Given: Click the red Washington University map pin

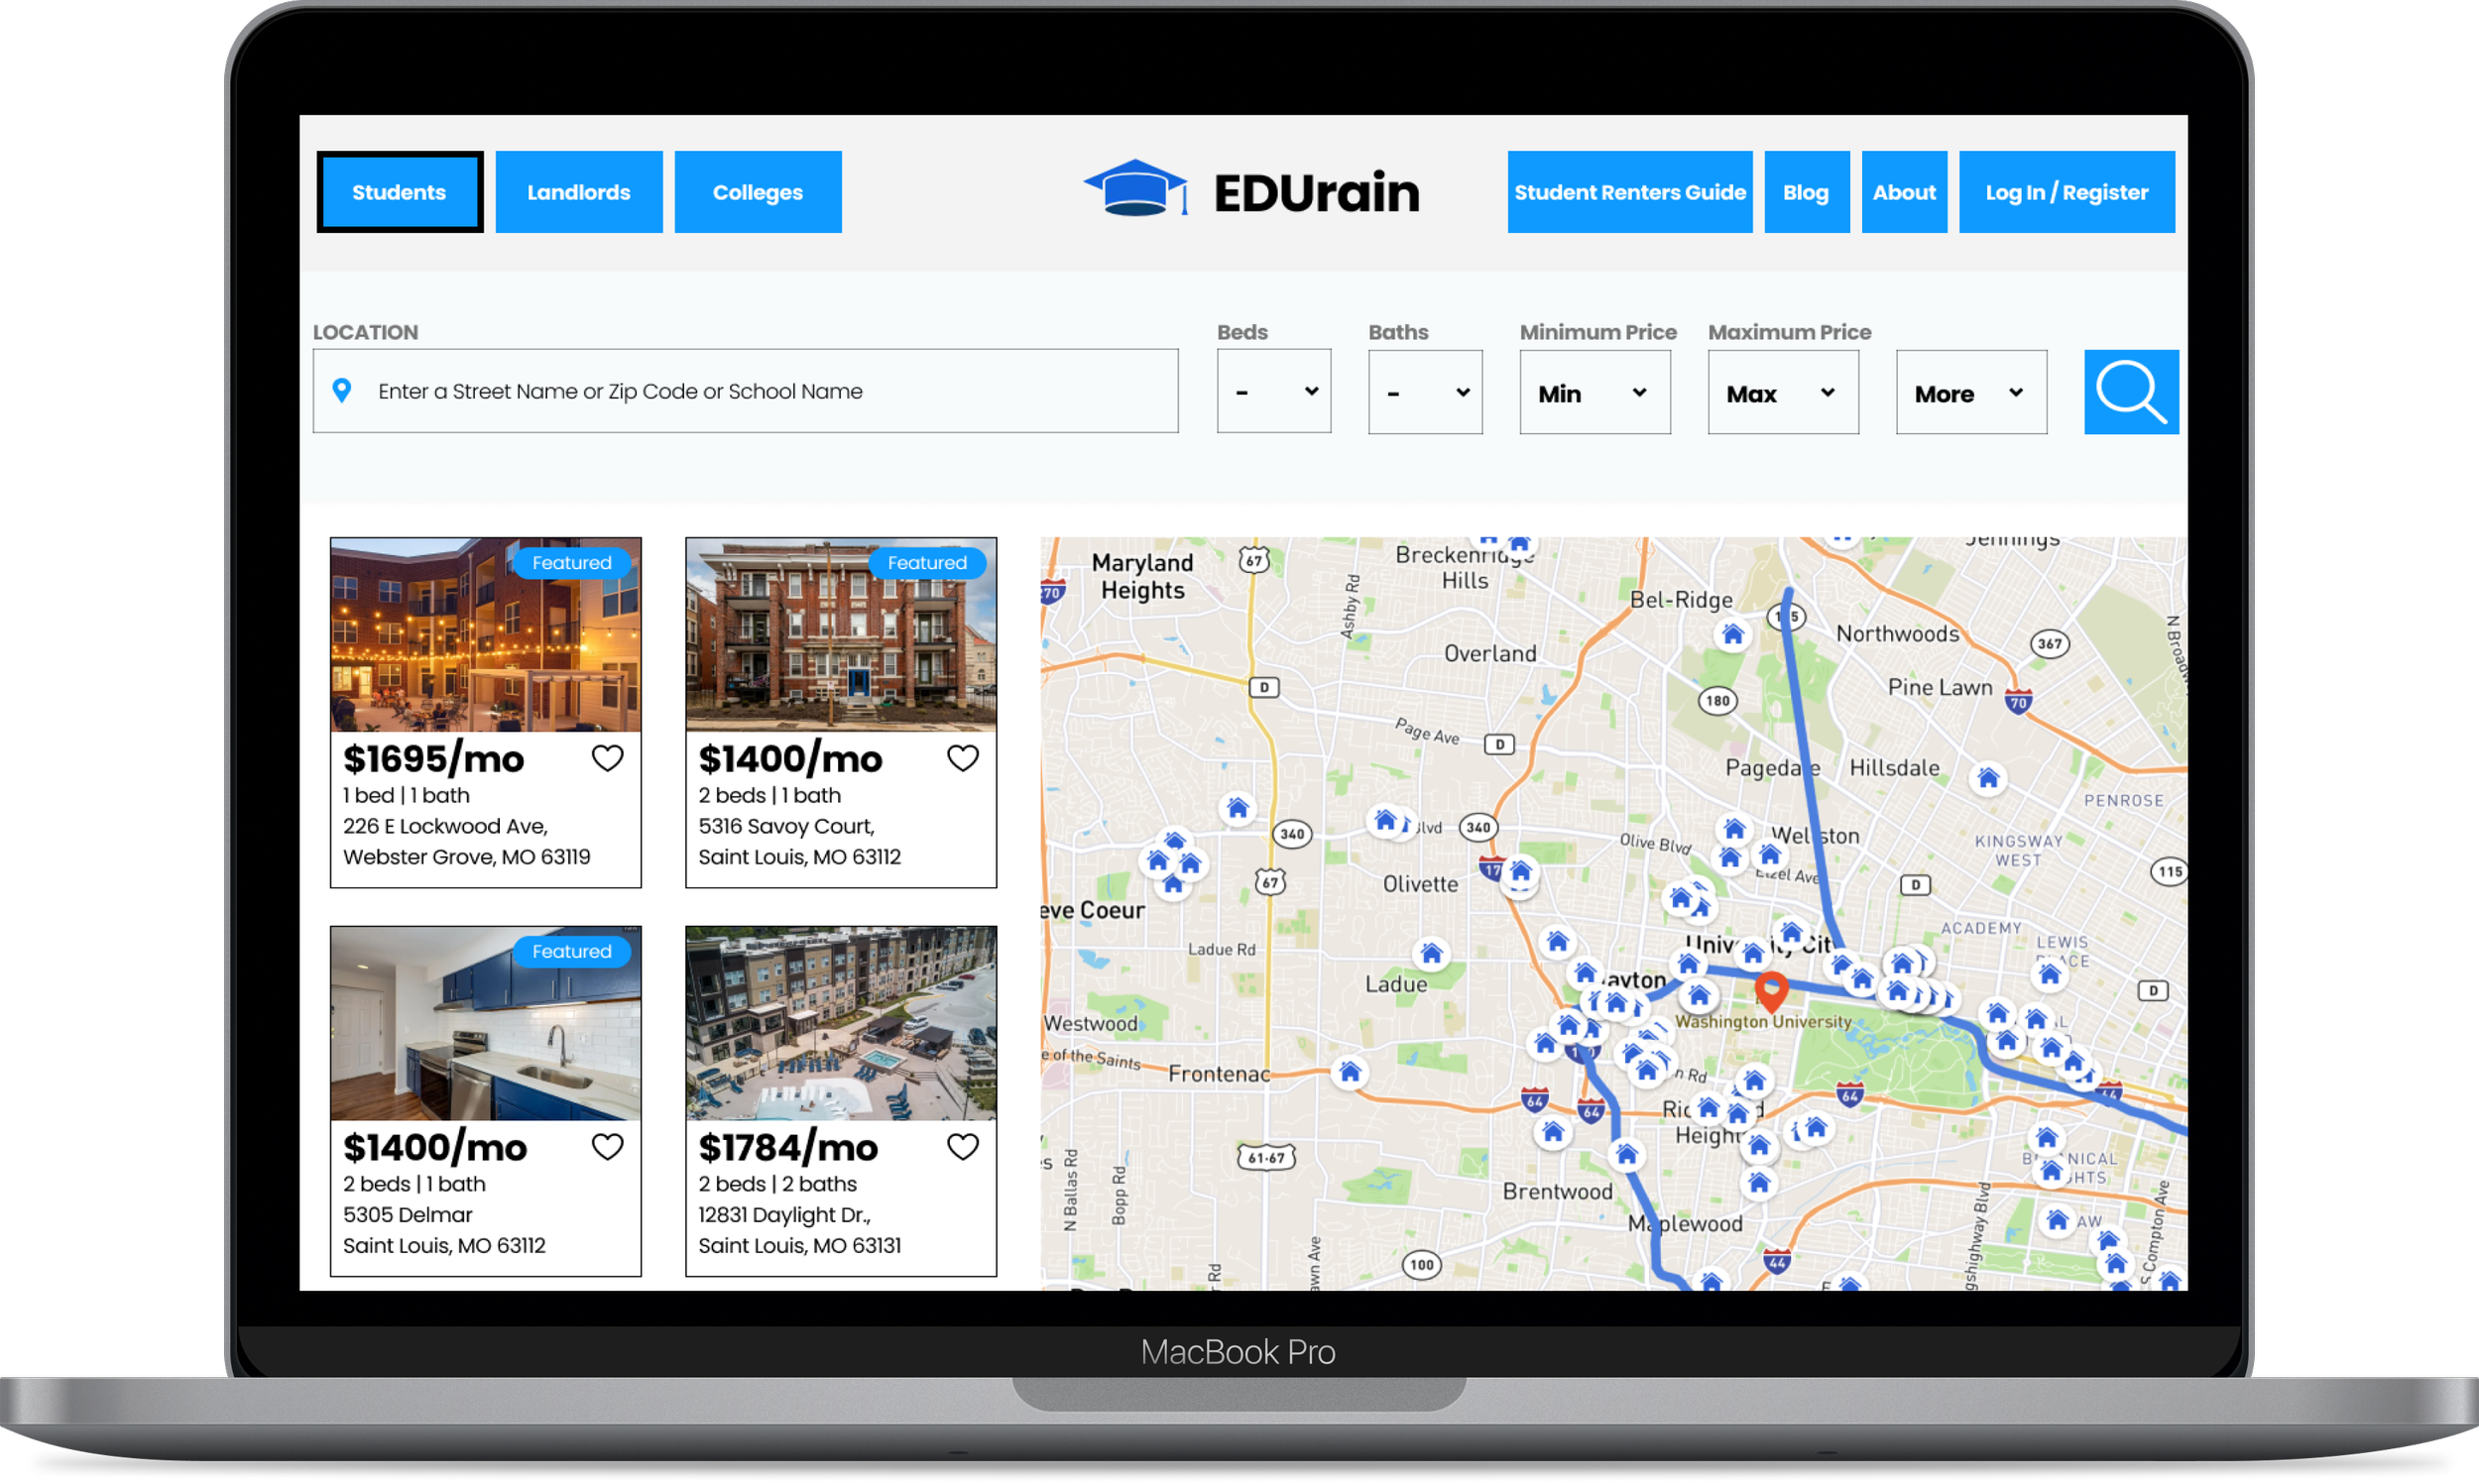Looking at the screenshot, I should [1771, 990].
